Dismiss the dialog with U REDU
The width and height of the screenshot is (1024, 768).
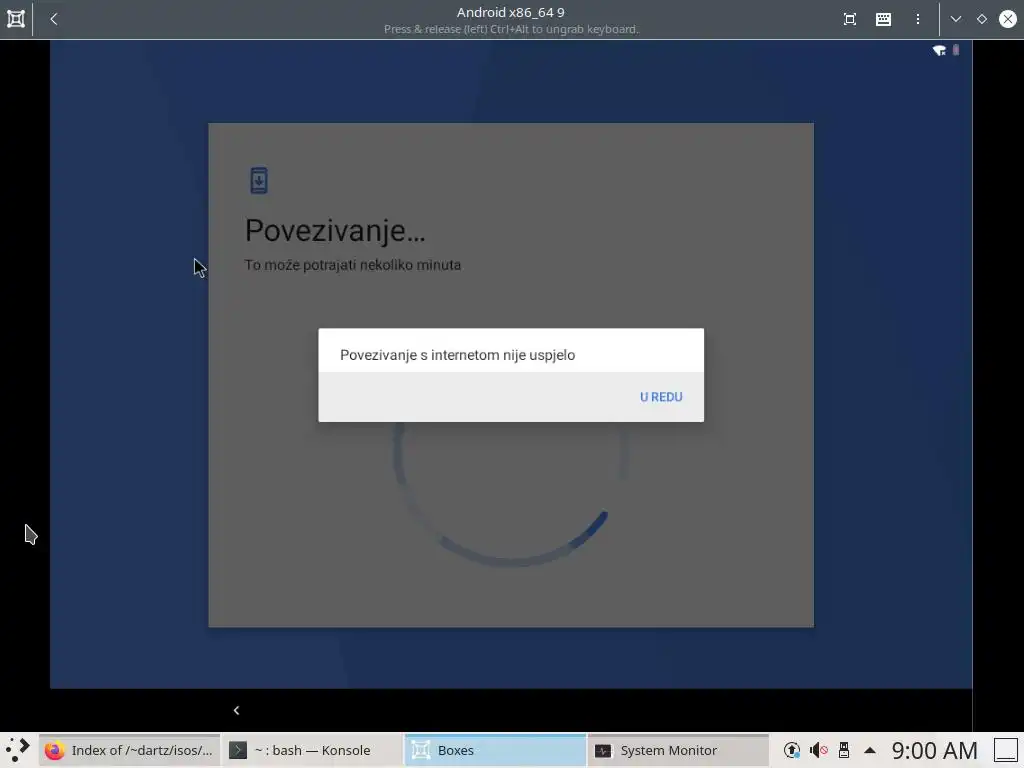(661, 397)
